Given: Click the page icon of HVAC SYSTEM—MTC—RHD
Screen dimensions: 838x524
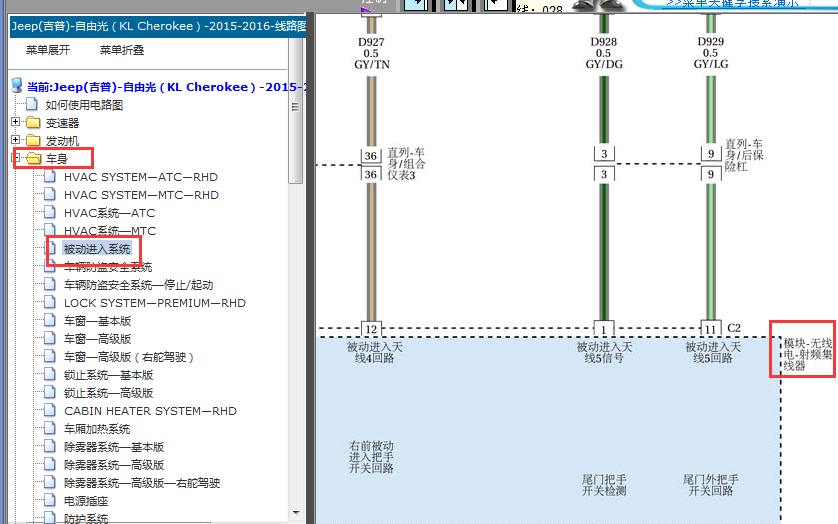Looking at the screenshot, I should 50,195.
